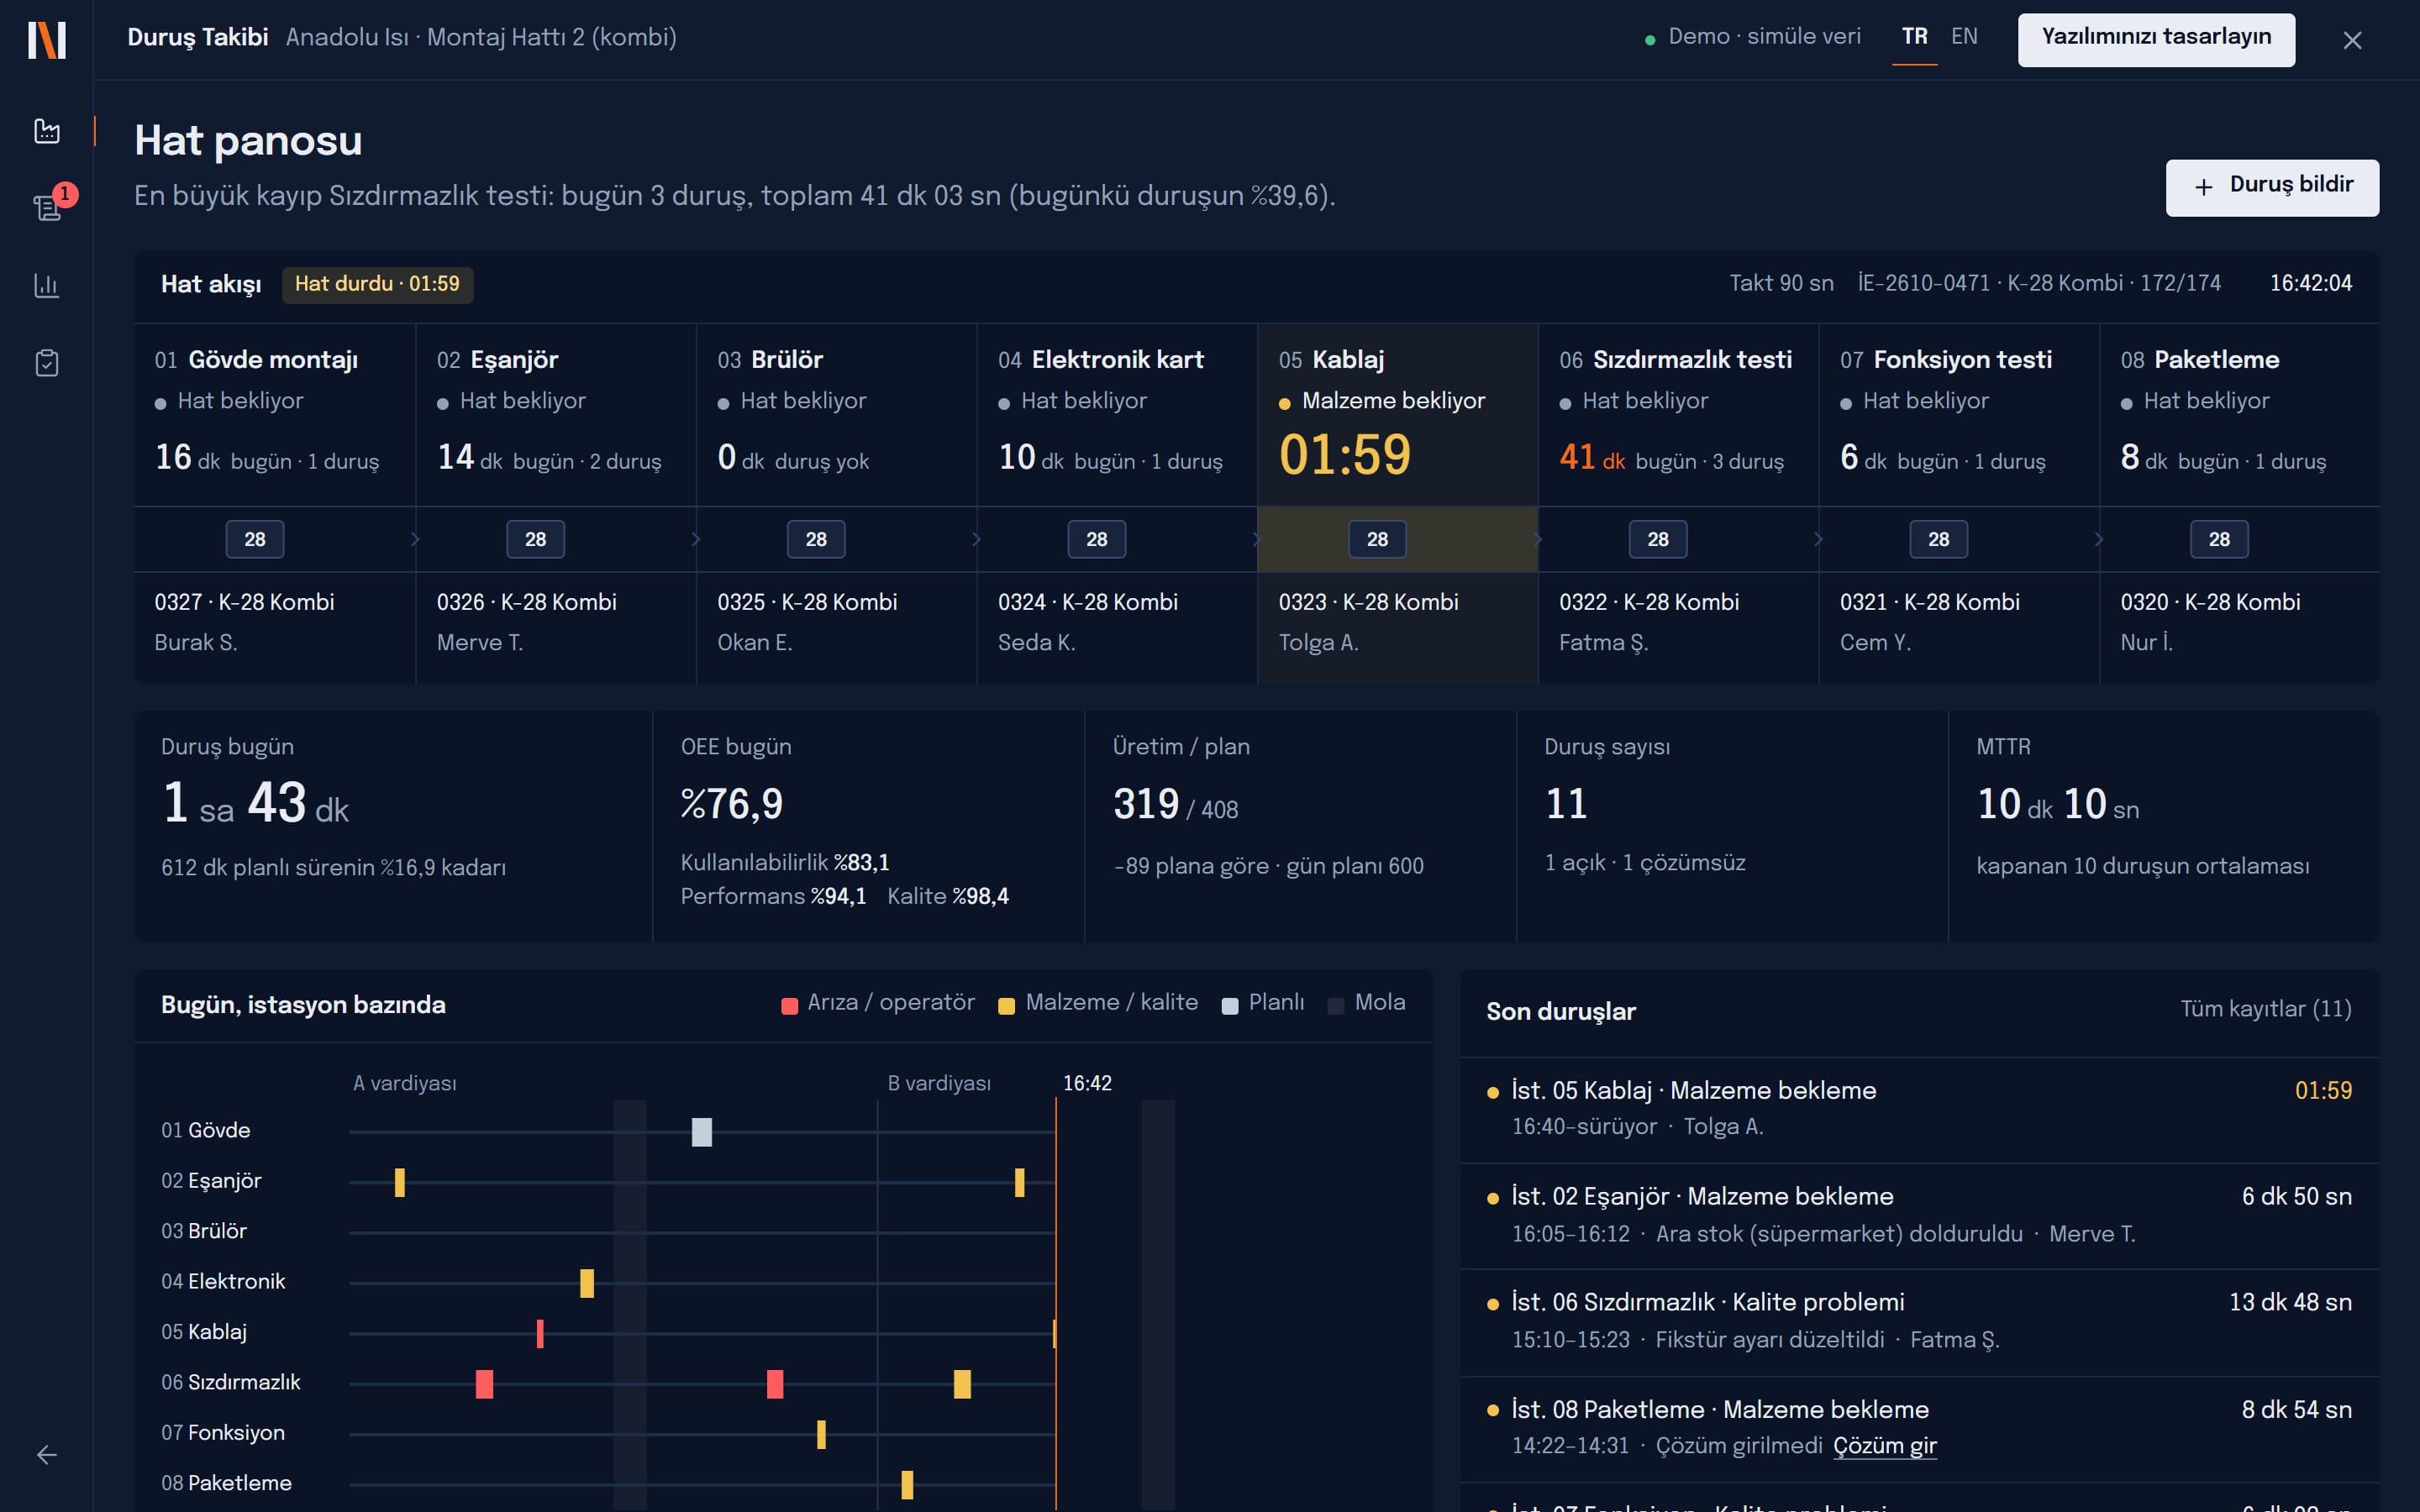Click the buffer count 28 under Kablaj
2420x1512 pixels.
[1377, 539]
